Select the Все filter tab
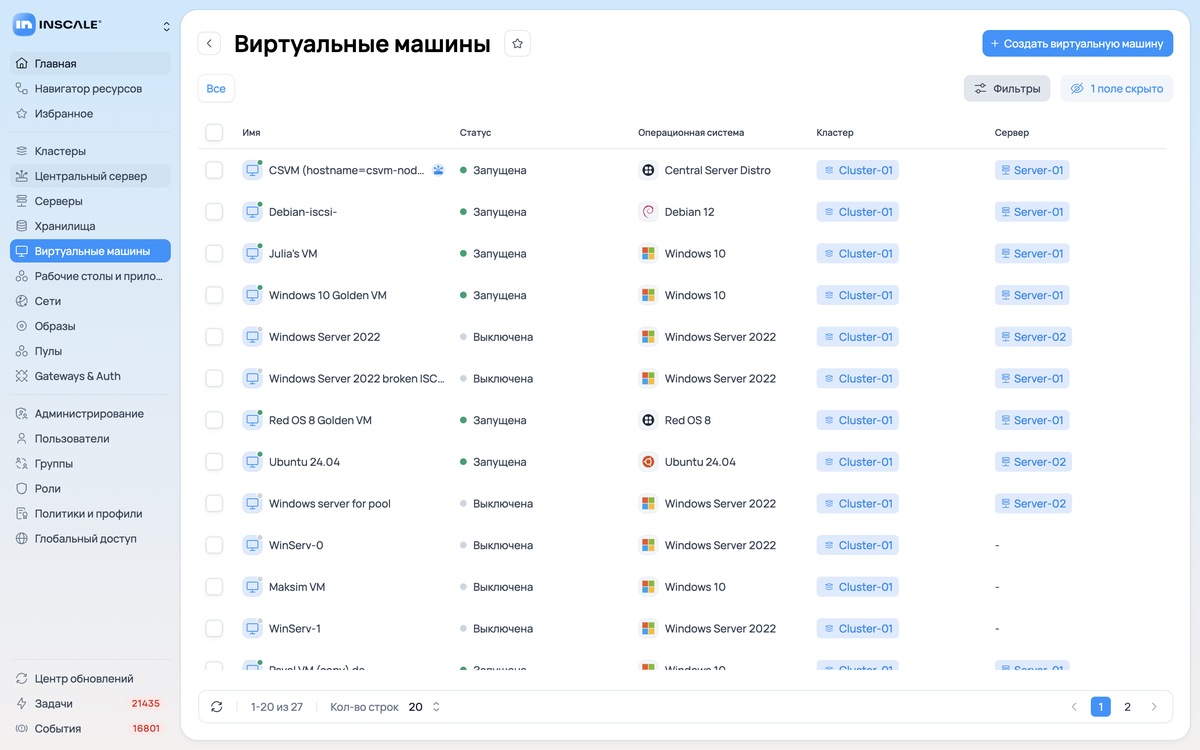The width and height of the screenshot is (1200, 750). (x=216, y=89)
